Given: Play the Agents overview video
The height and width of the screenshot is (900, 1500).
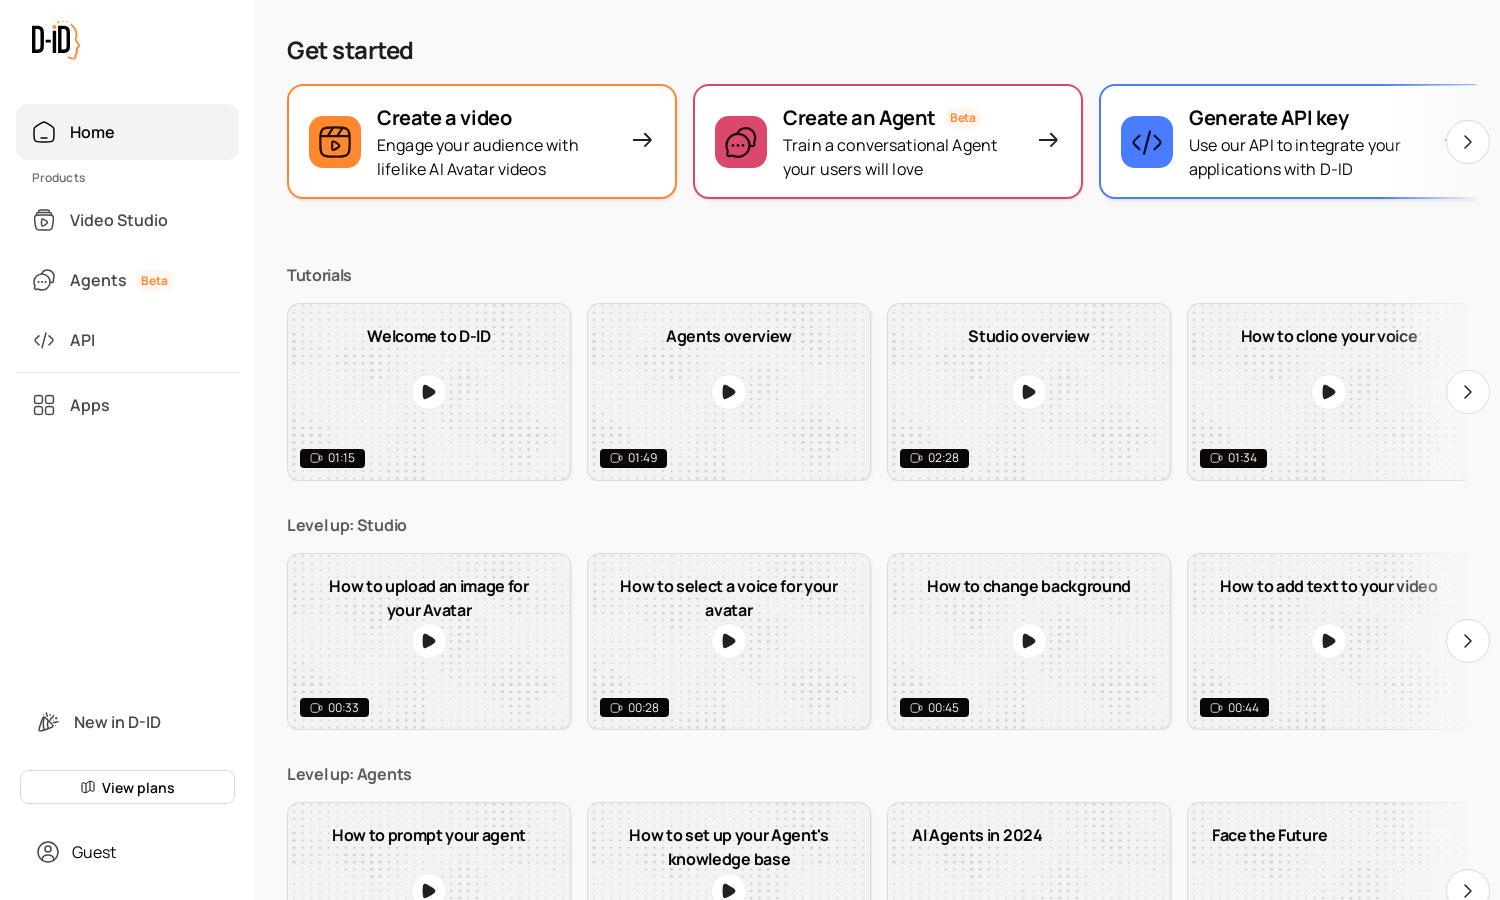Looking at the screenshot, I should pos(729,392).
